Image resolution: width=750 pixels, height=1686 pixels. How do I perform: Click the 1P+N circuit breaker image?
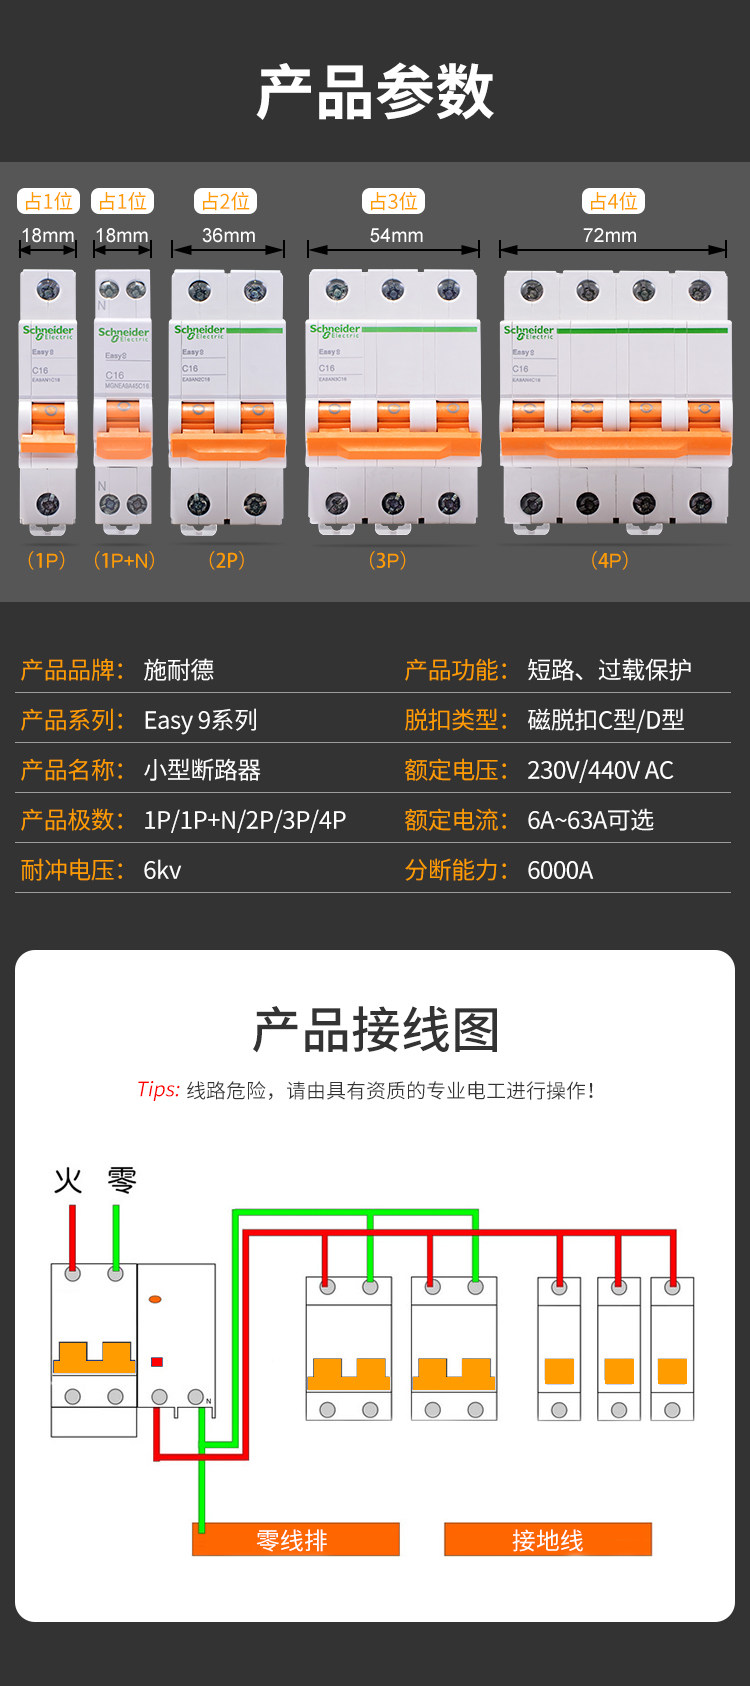coord(123,398)
